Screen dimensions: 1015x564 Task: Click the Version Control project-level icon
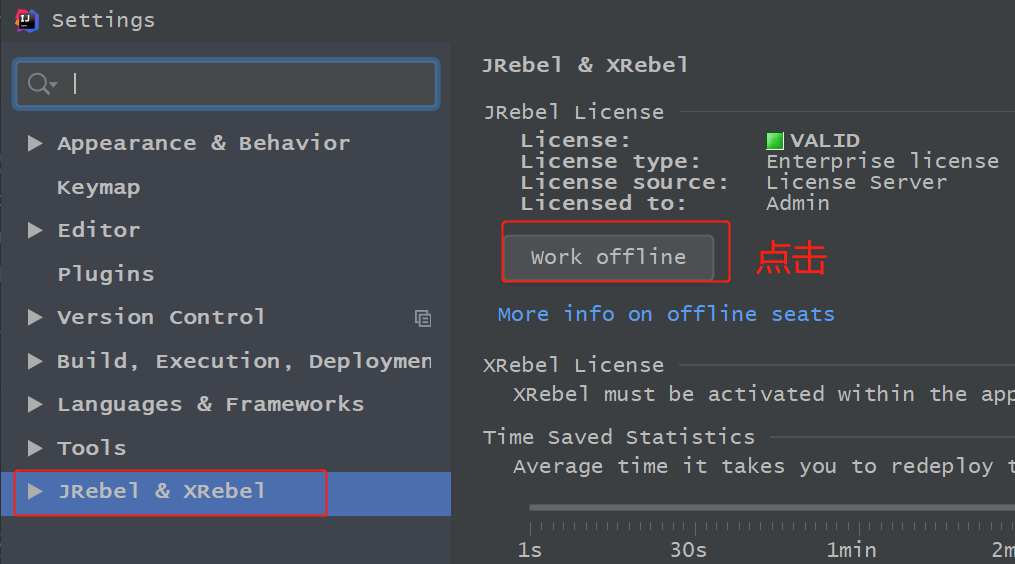pos(423,318)
